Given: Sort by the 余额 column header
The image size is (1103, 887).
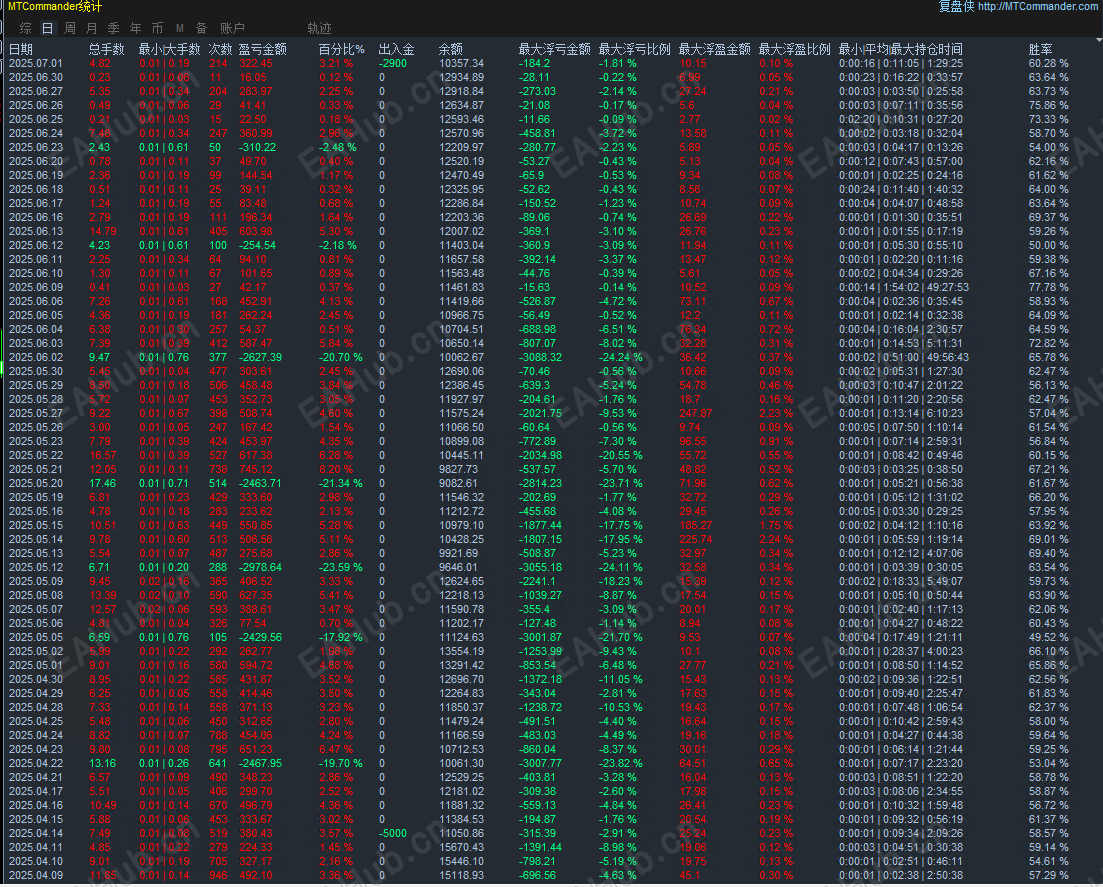Looking at the screenshot, I should tap(451, 49).
